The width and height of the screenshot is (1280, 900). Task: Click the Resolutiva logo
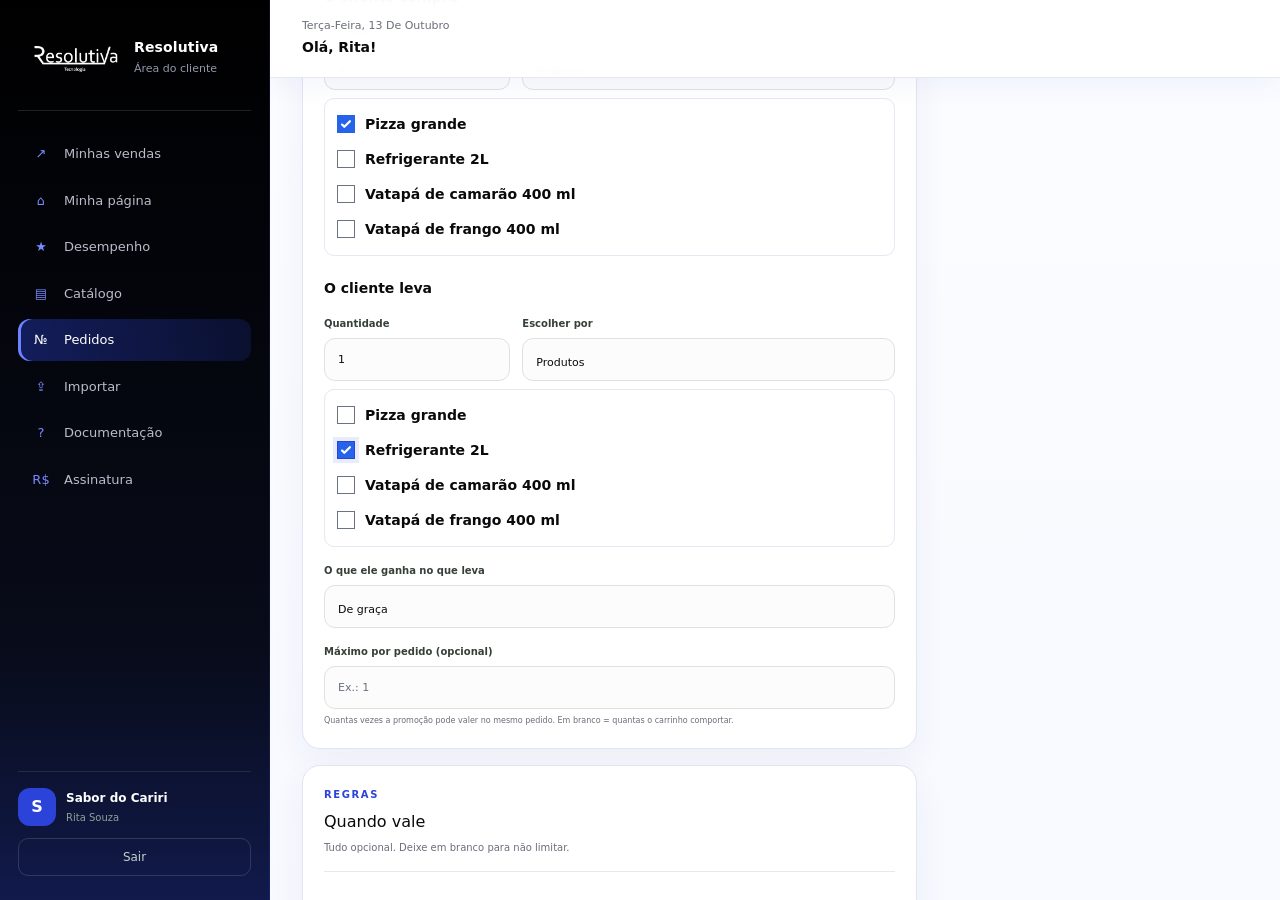[76, 57]
